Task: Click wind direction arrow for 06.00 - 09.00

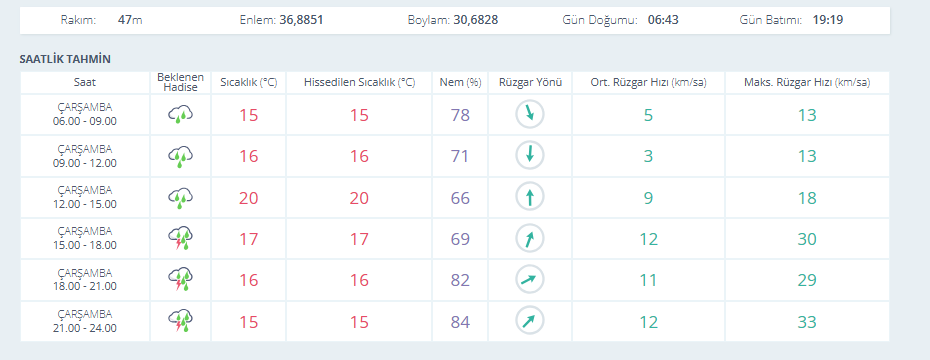Action: (x=530, y=114)
